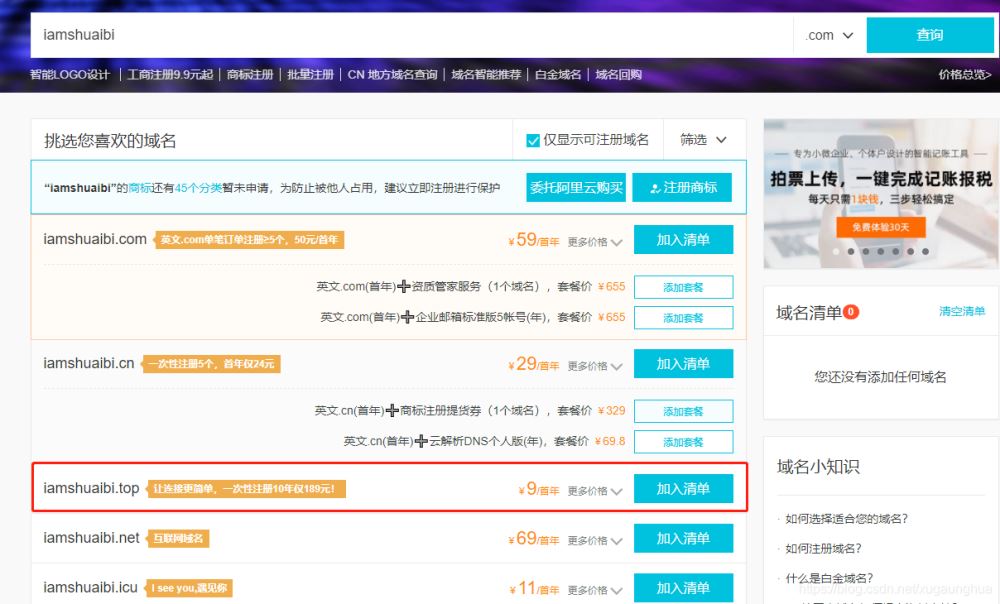Click 添加套餐 for 云解析DNS个人版 bundle

(x=683, y=442)
